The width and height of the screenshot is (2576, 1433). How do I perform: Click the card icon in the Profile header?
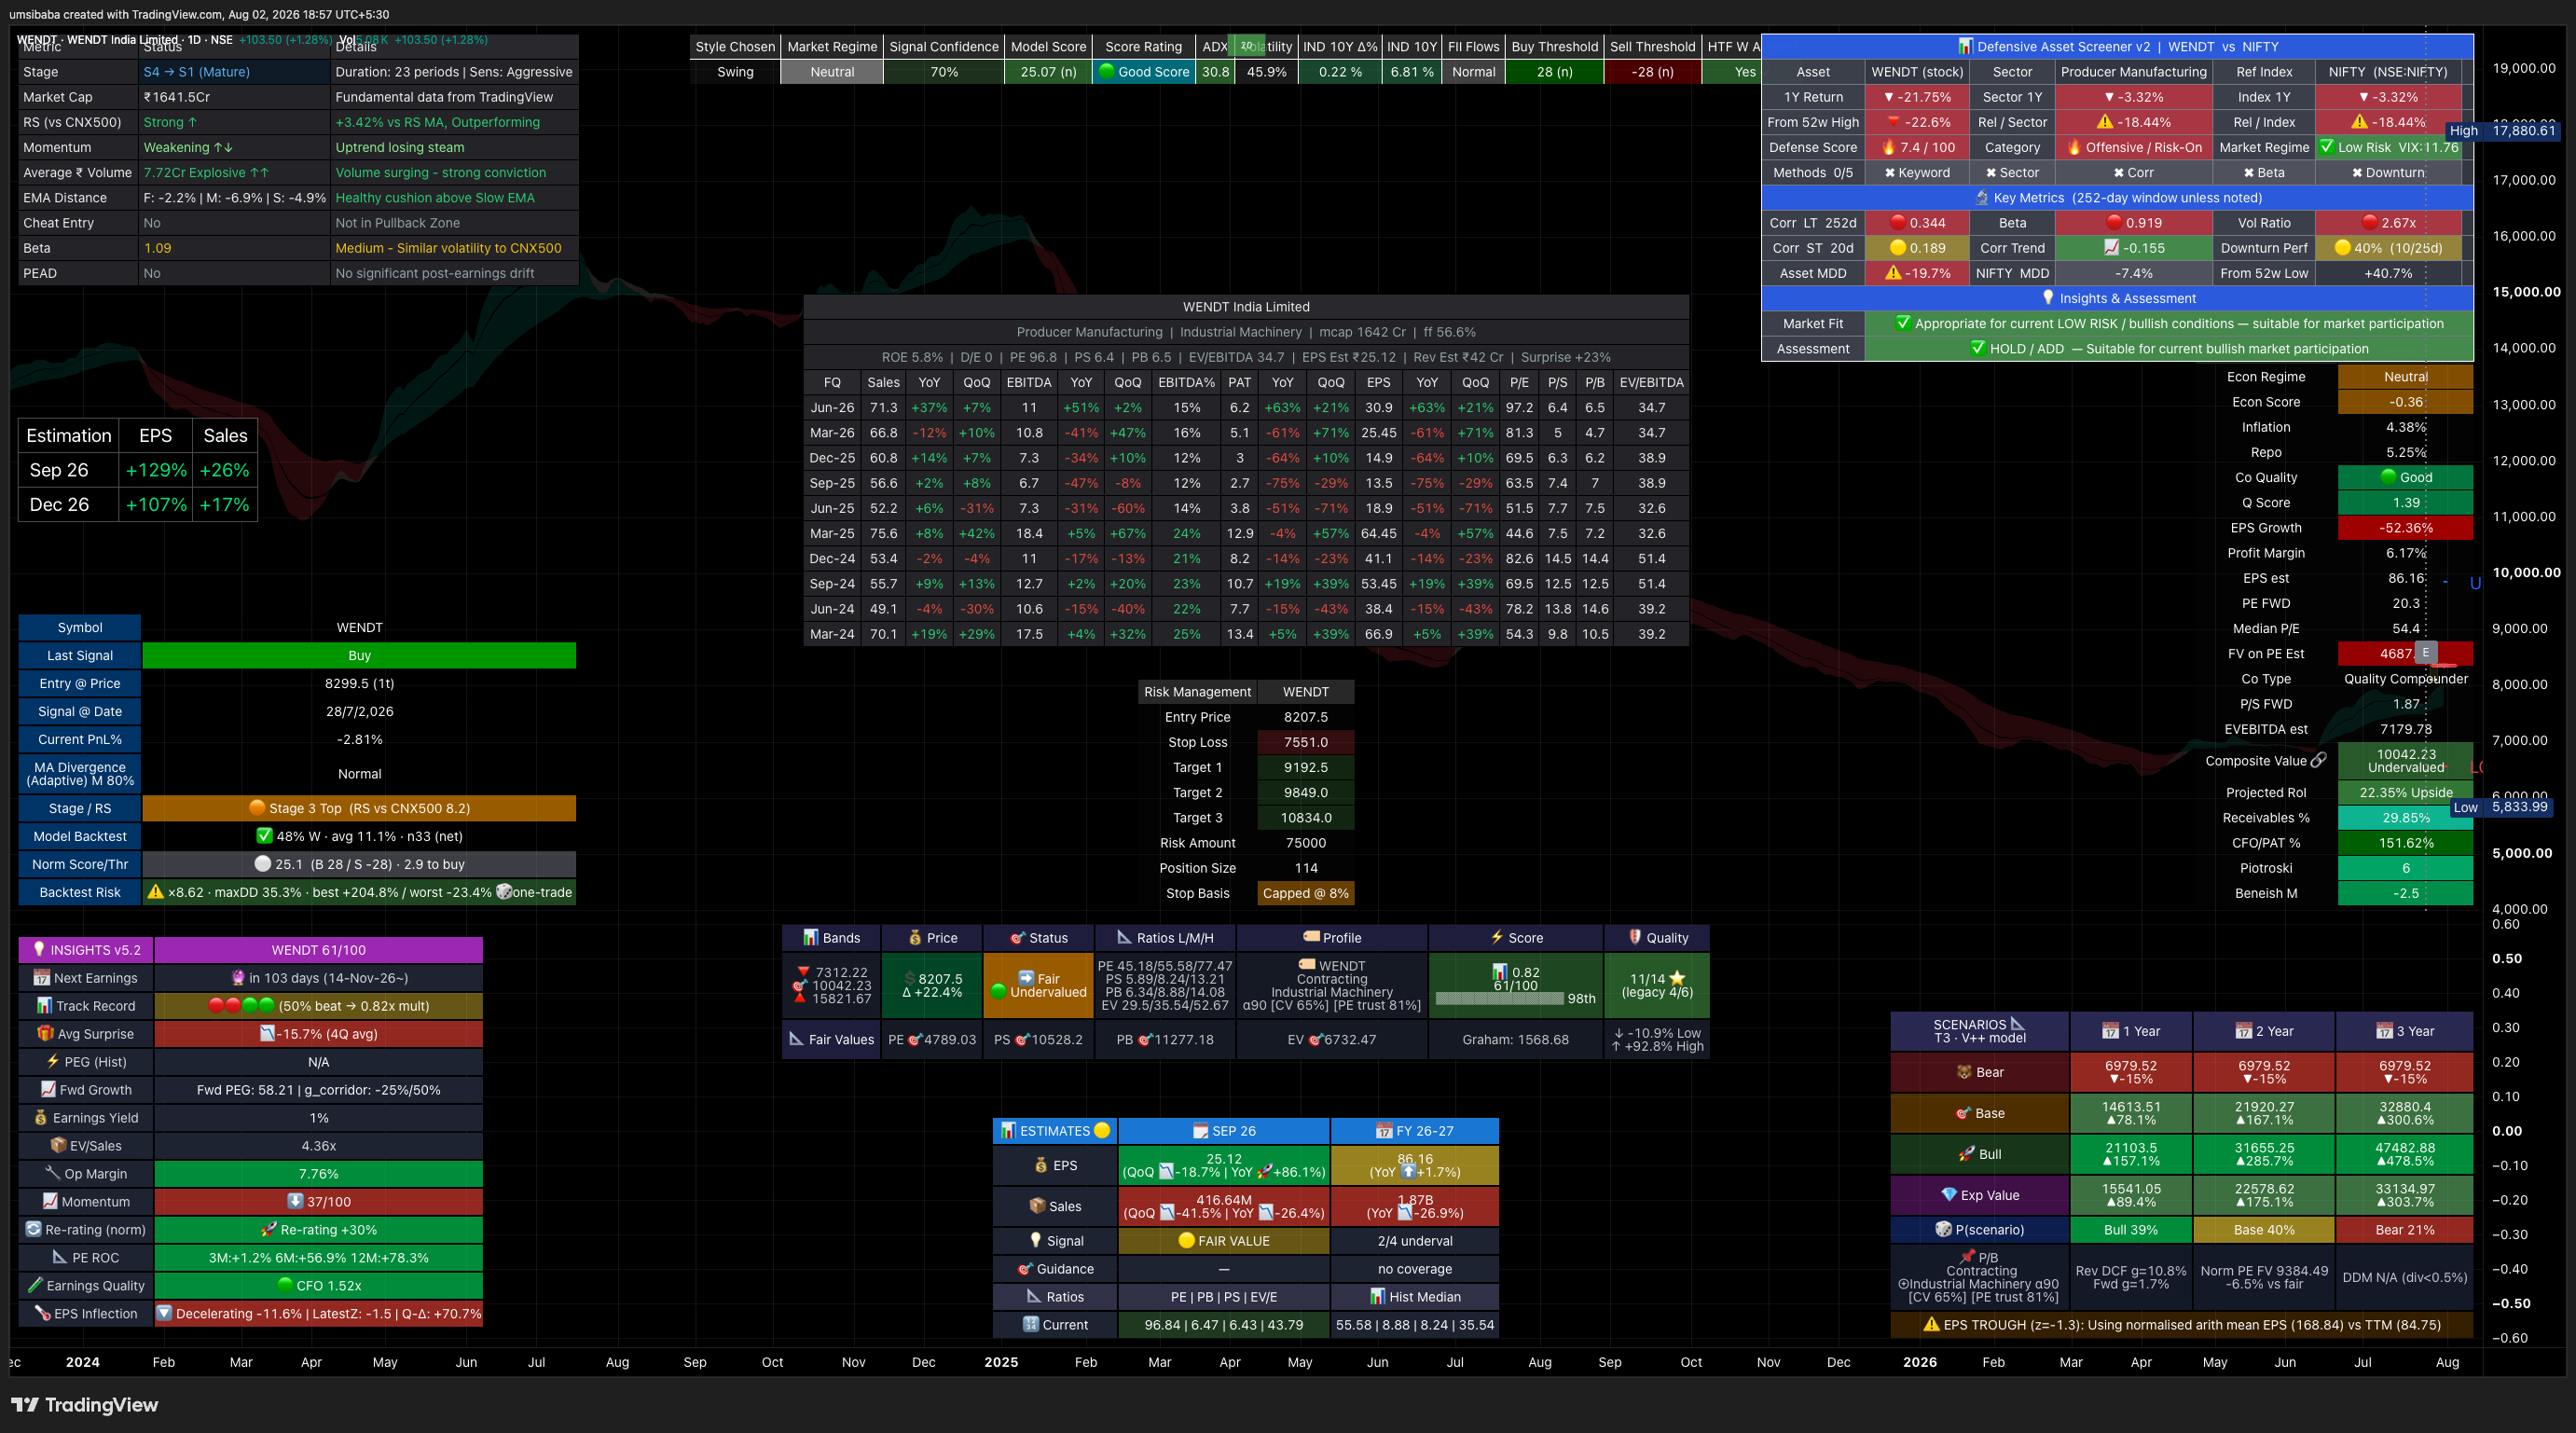(x=1311, y=937)
